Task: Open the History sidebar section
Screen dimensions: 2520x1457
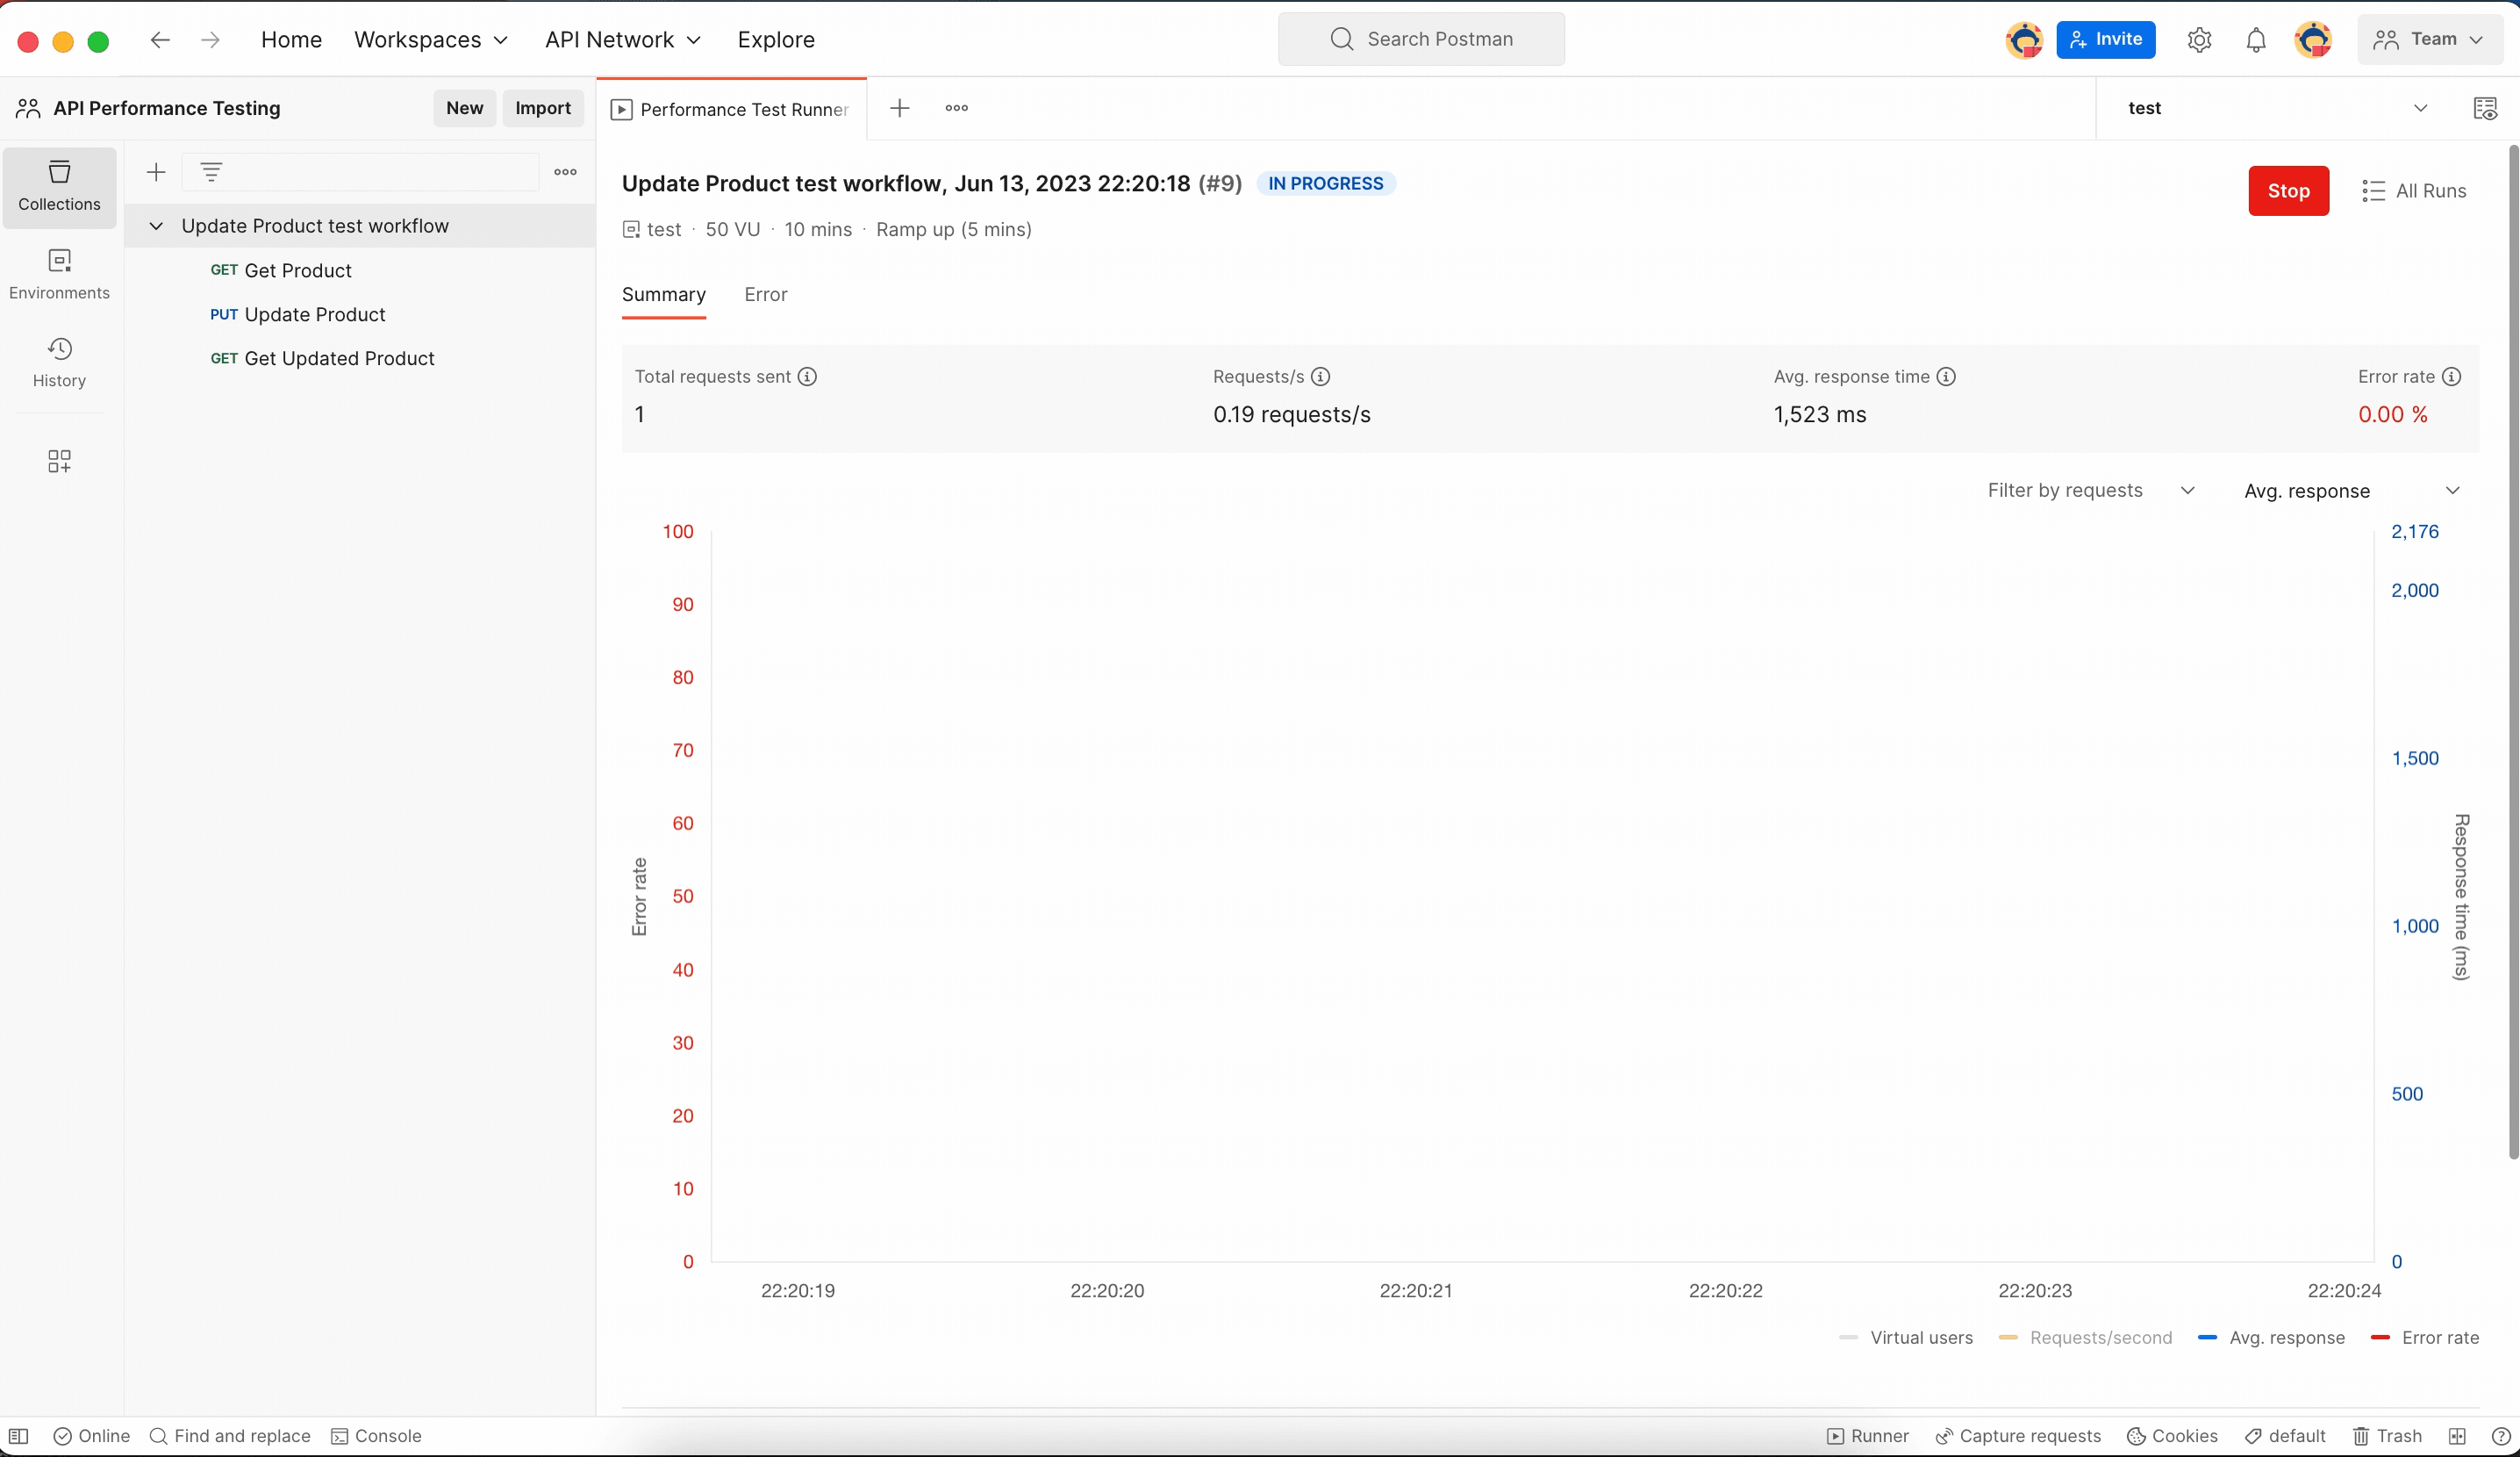Action: point(60,363)
